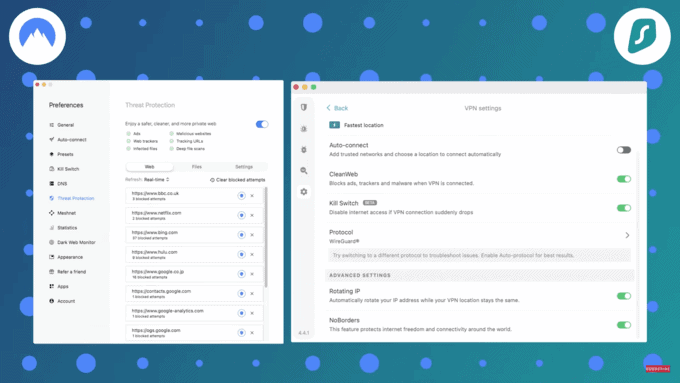Click the 4.4.1 version number in Surfshark
The height and width of the screenshot is (383, 680).
[x=304, y=333]
